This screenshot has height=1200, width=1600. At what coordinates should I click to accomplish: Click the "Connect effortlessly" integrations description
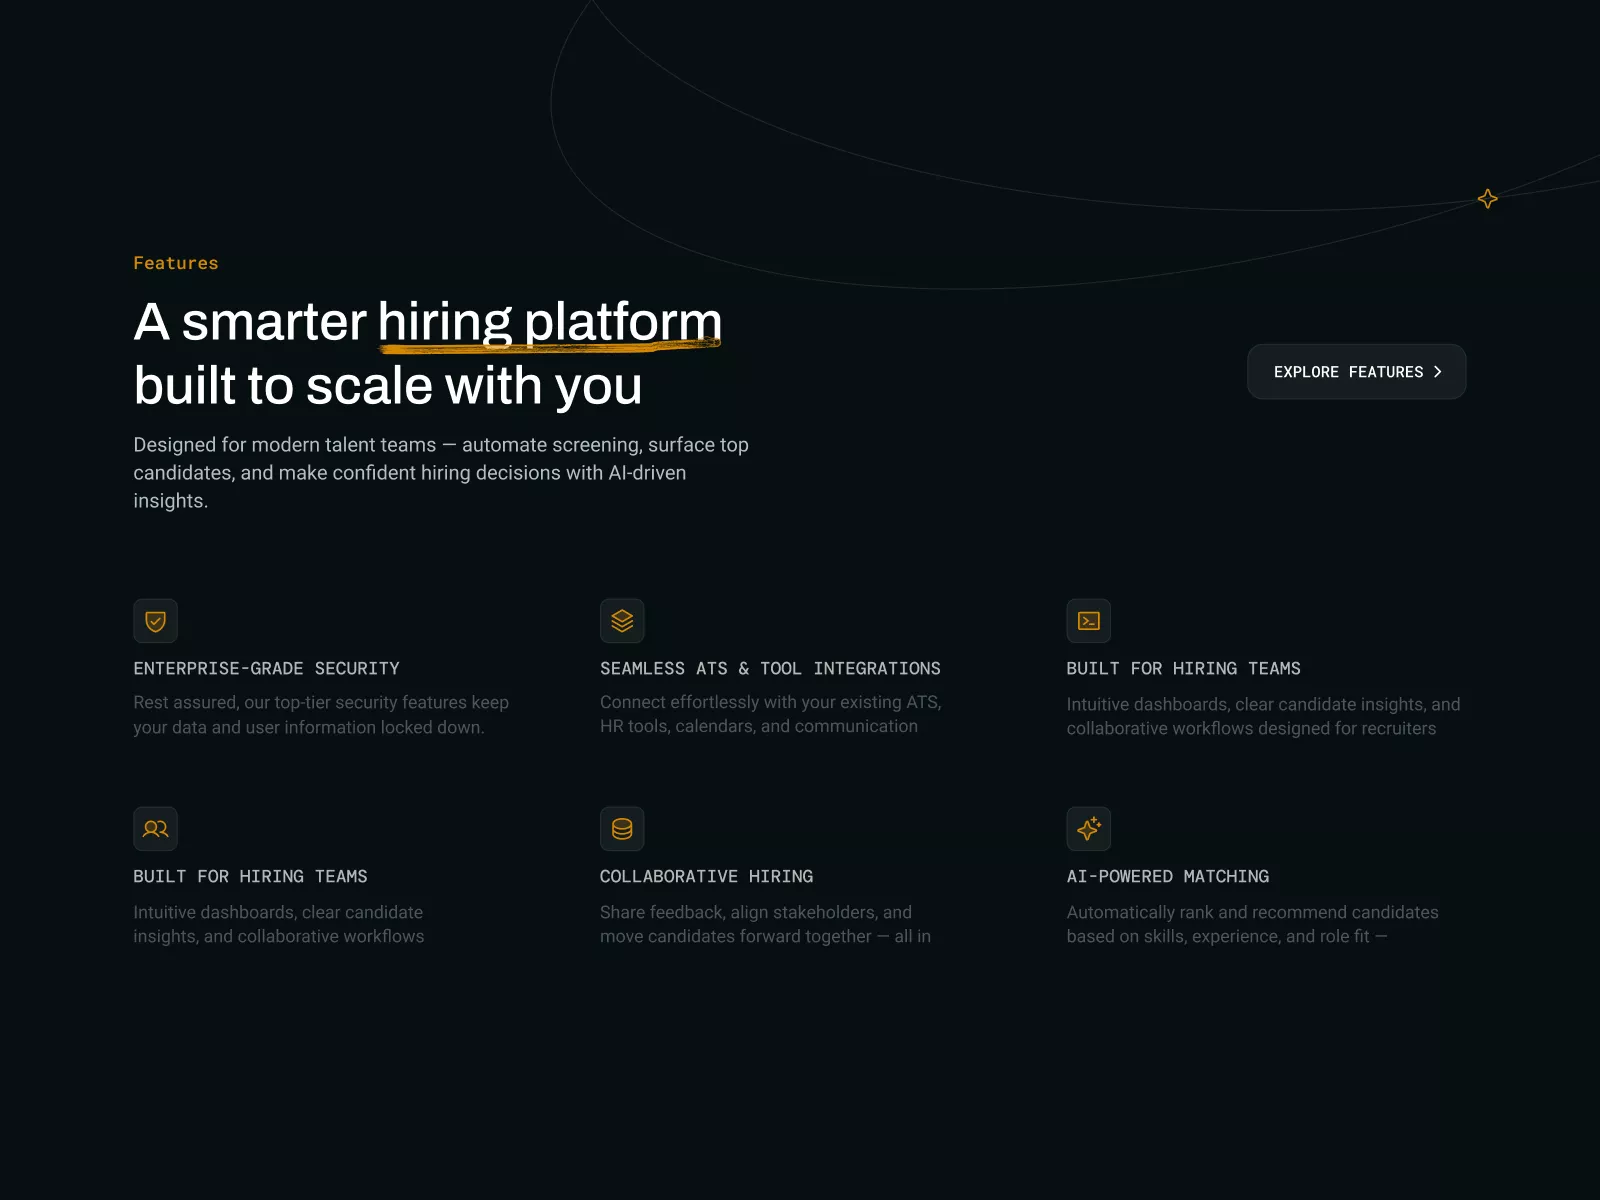[770, 714]
